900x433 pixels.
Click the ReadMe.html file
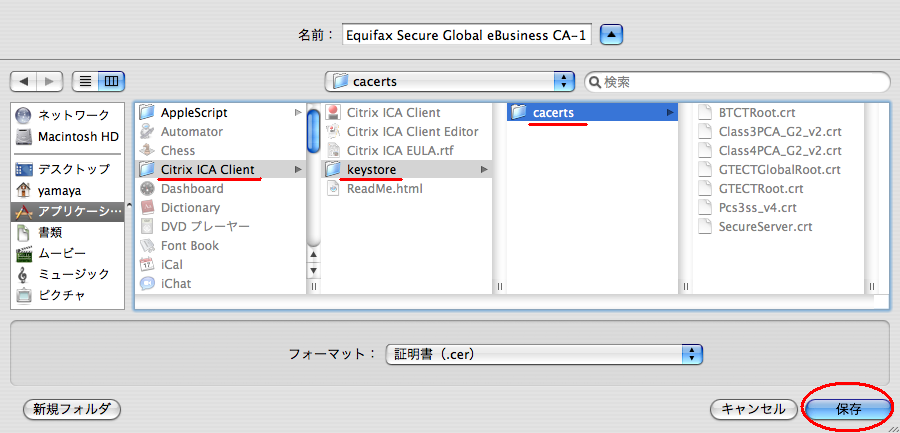coord(406,188)
